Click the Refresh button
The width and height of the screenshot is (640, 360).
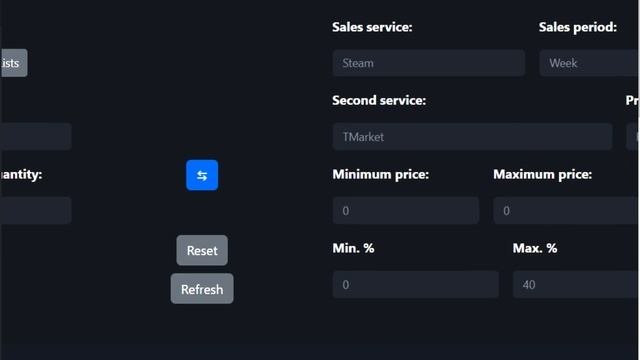tap(202, 289)
